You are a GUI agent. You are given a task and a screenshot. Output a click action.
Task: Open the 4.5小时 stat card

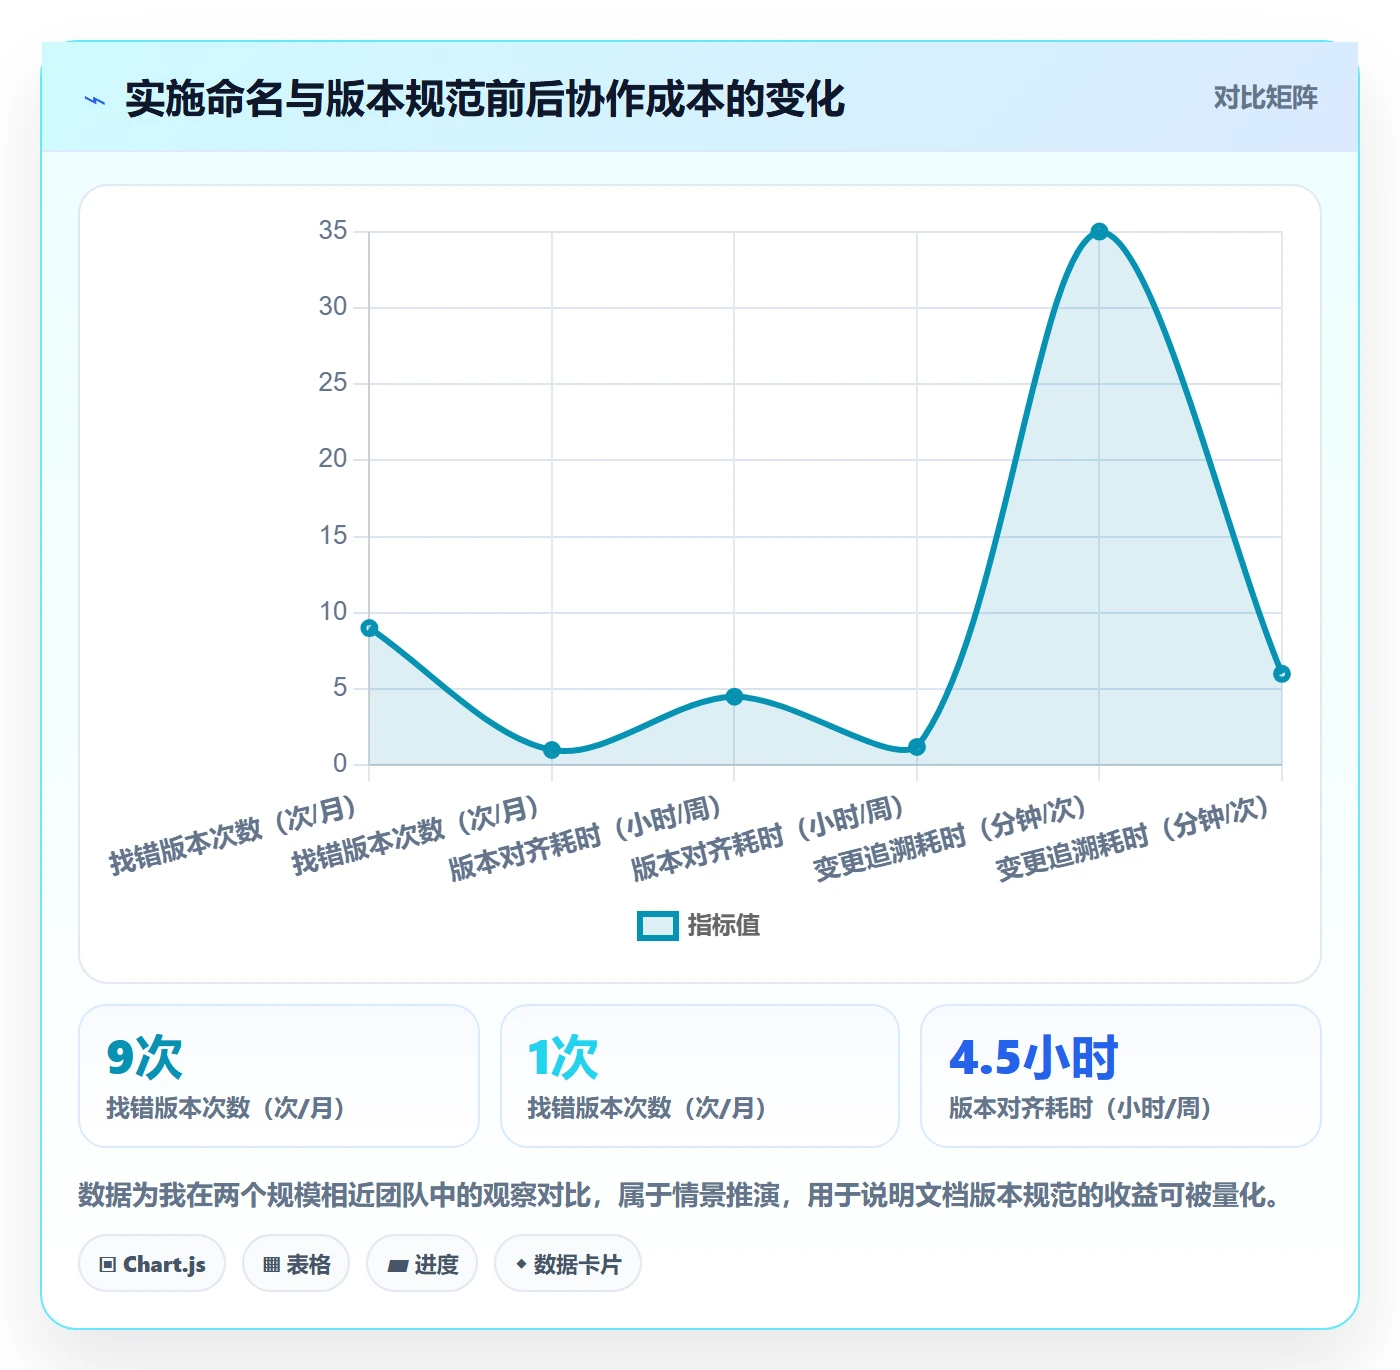coord(1121,1076)
